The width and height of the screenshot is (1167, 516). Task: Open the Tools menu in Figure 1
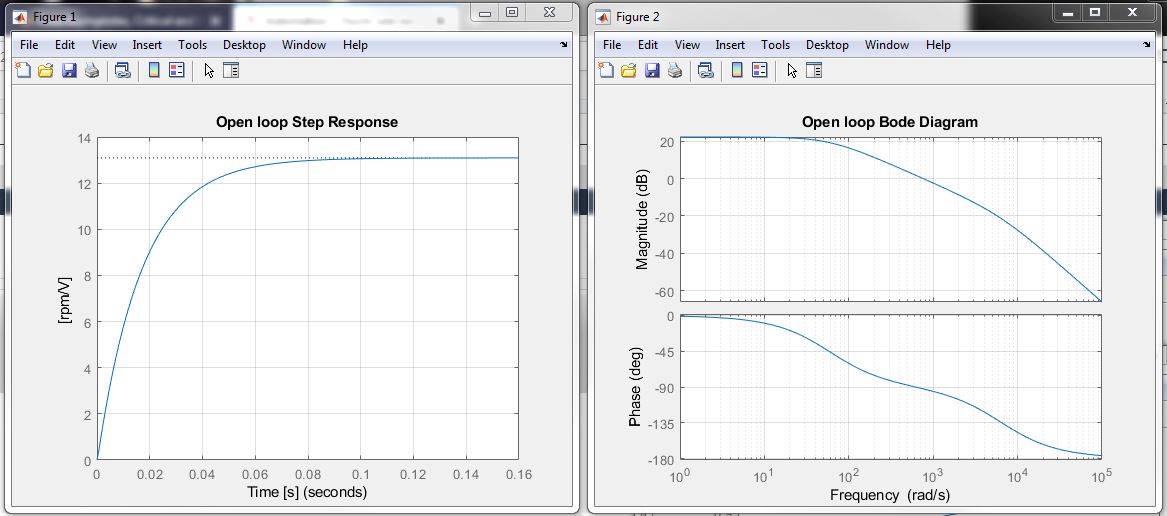tap(192, 45)
